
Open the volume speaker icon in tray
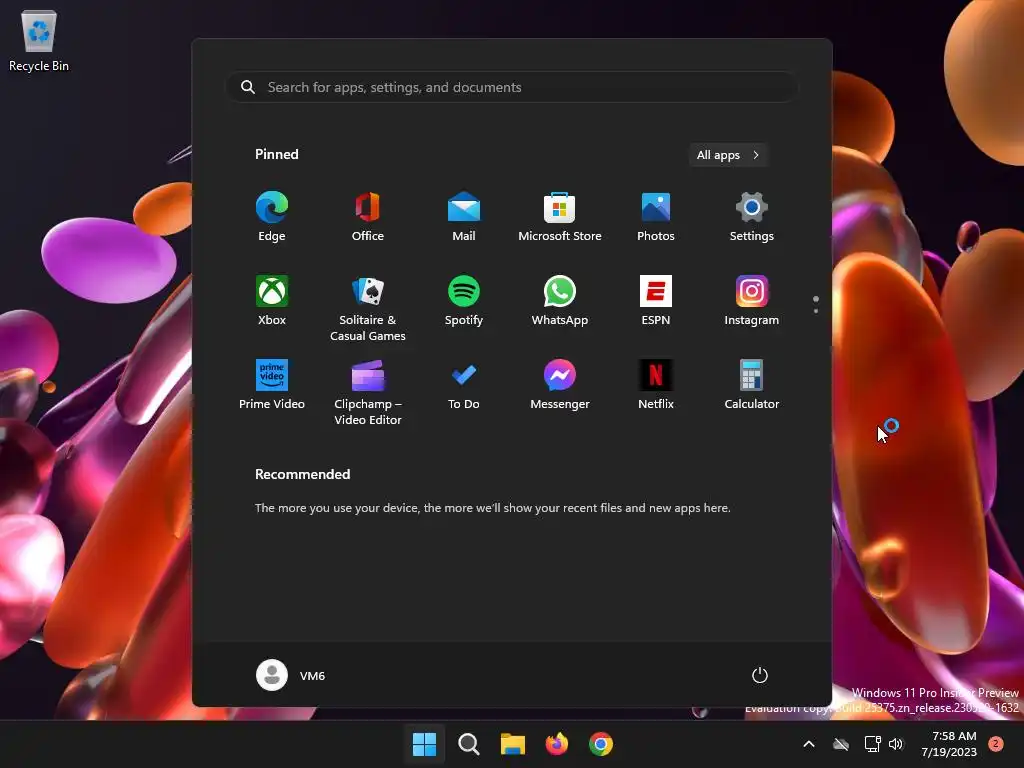(x=896, y=744)
